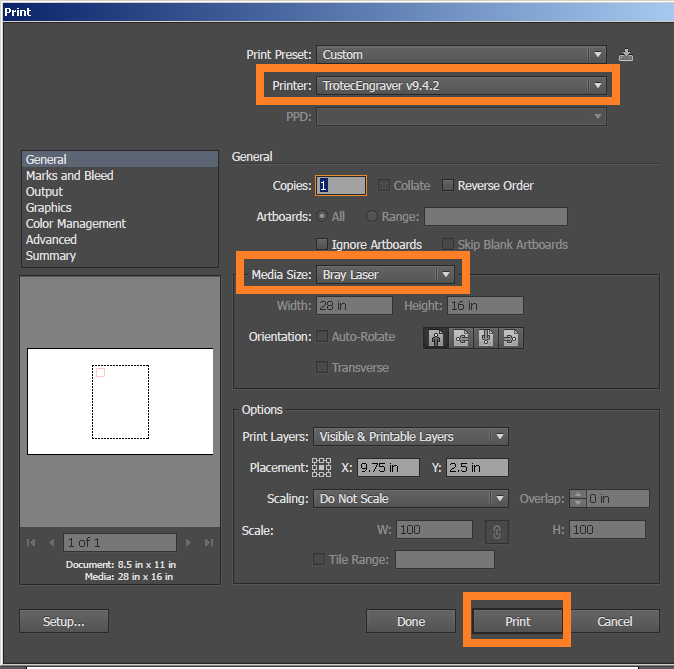Select Summary in the options list
Screen dimensions: 674x669
(x=120, y=256)
